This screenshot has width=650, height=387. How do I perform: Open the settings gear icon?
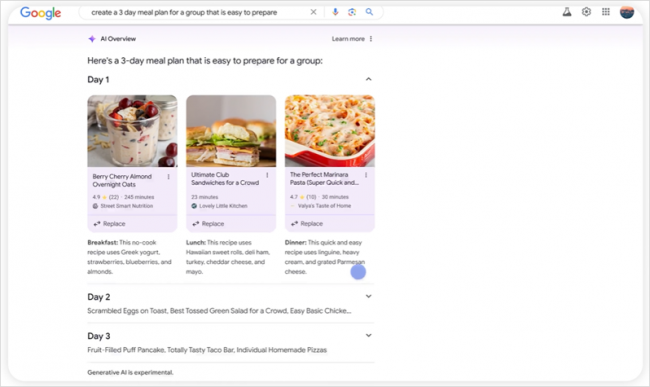click(x=586, y=12)
